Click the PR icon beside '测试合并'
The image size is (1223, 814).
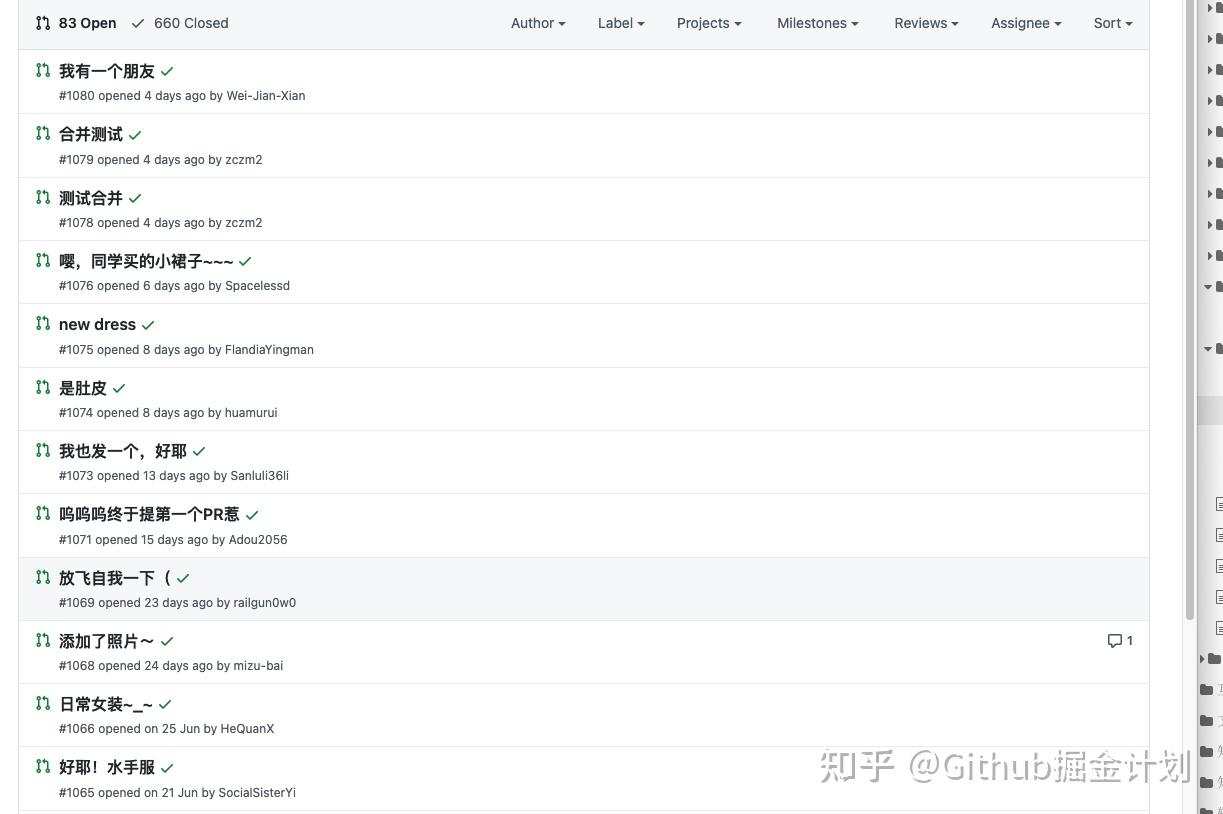(43, 197)
